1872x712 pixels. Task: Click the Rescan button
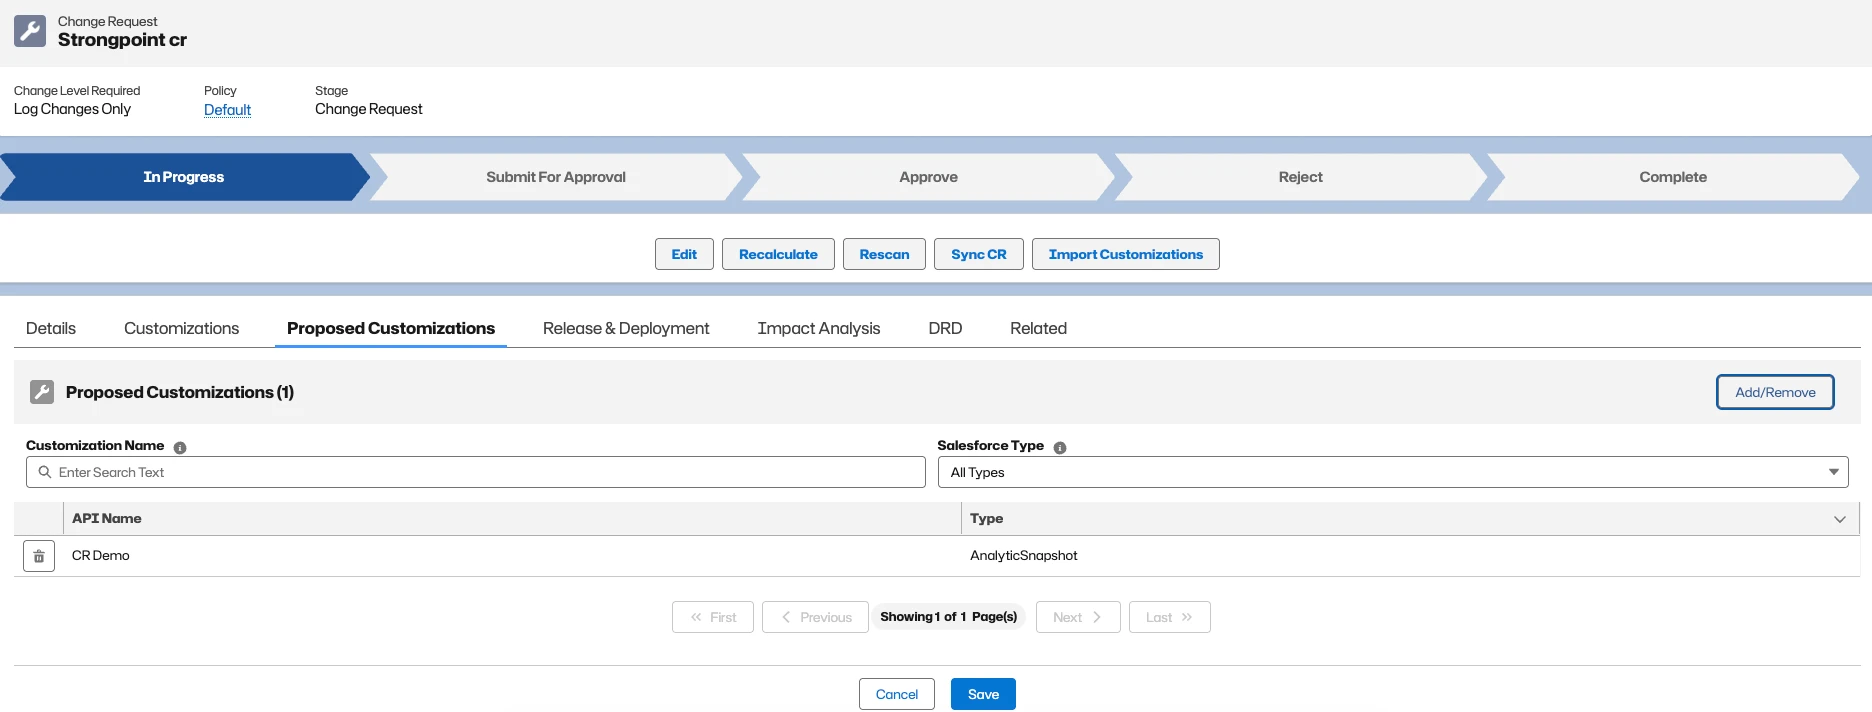(884, 254)
